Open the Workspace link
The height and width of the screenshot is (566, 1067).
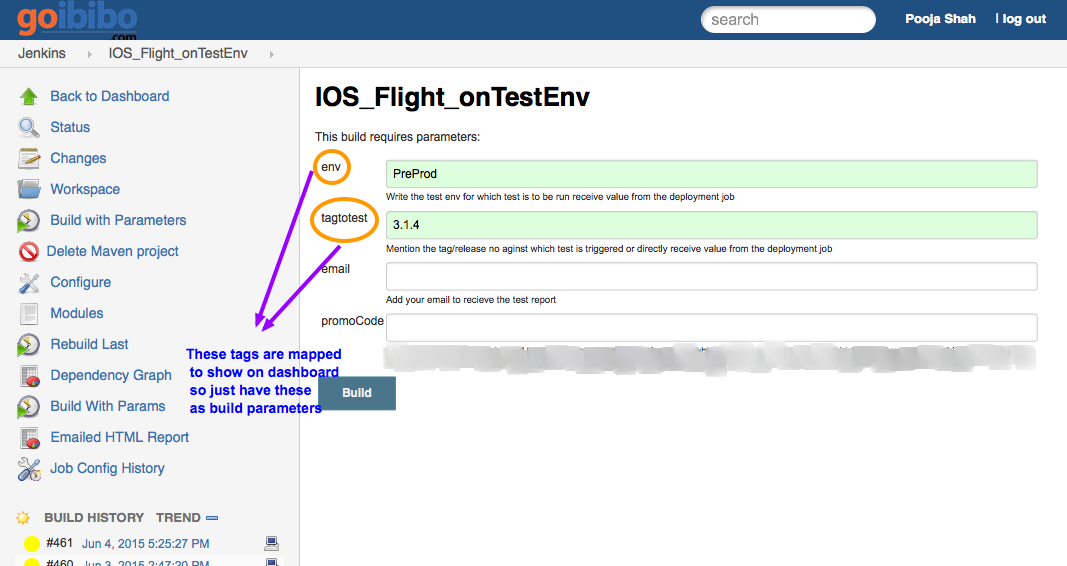click(85, 189)
